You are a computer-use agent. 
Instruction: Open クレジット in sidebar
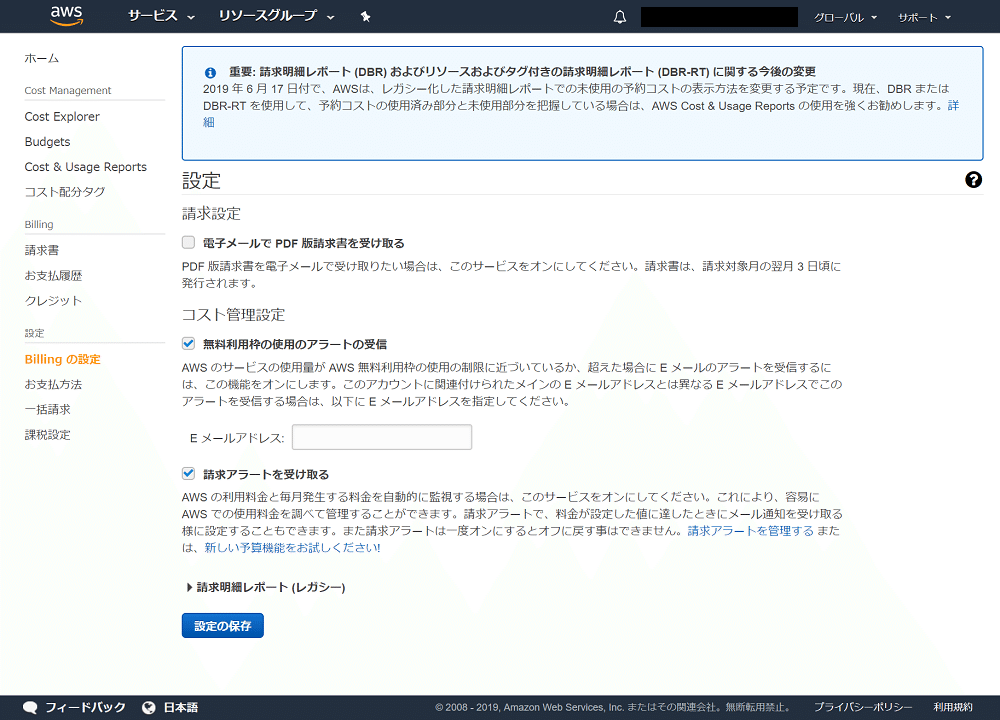coord(53,301)
